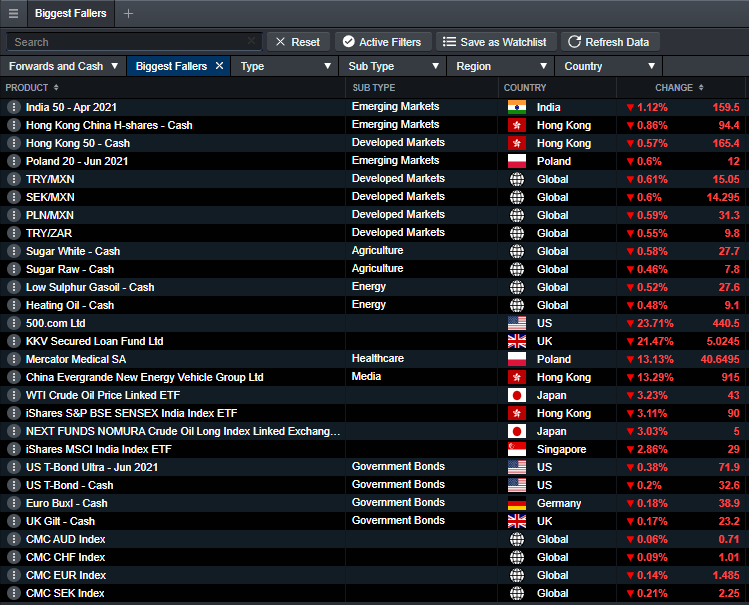Click the COUNTRY column header
The image size is (749, 605).
pos(524,88)
